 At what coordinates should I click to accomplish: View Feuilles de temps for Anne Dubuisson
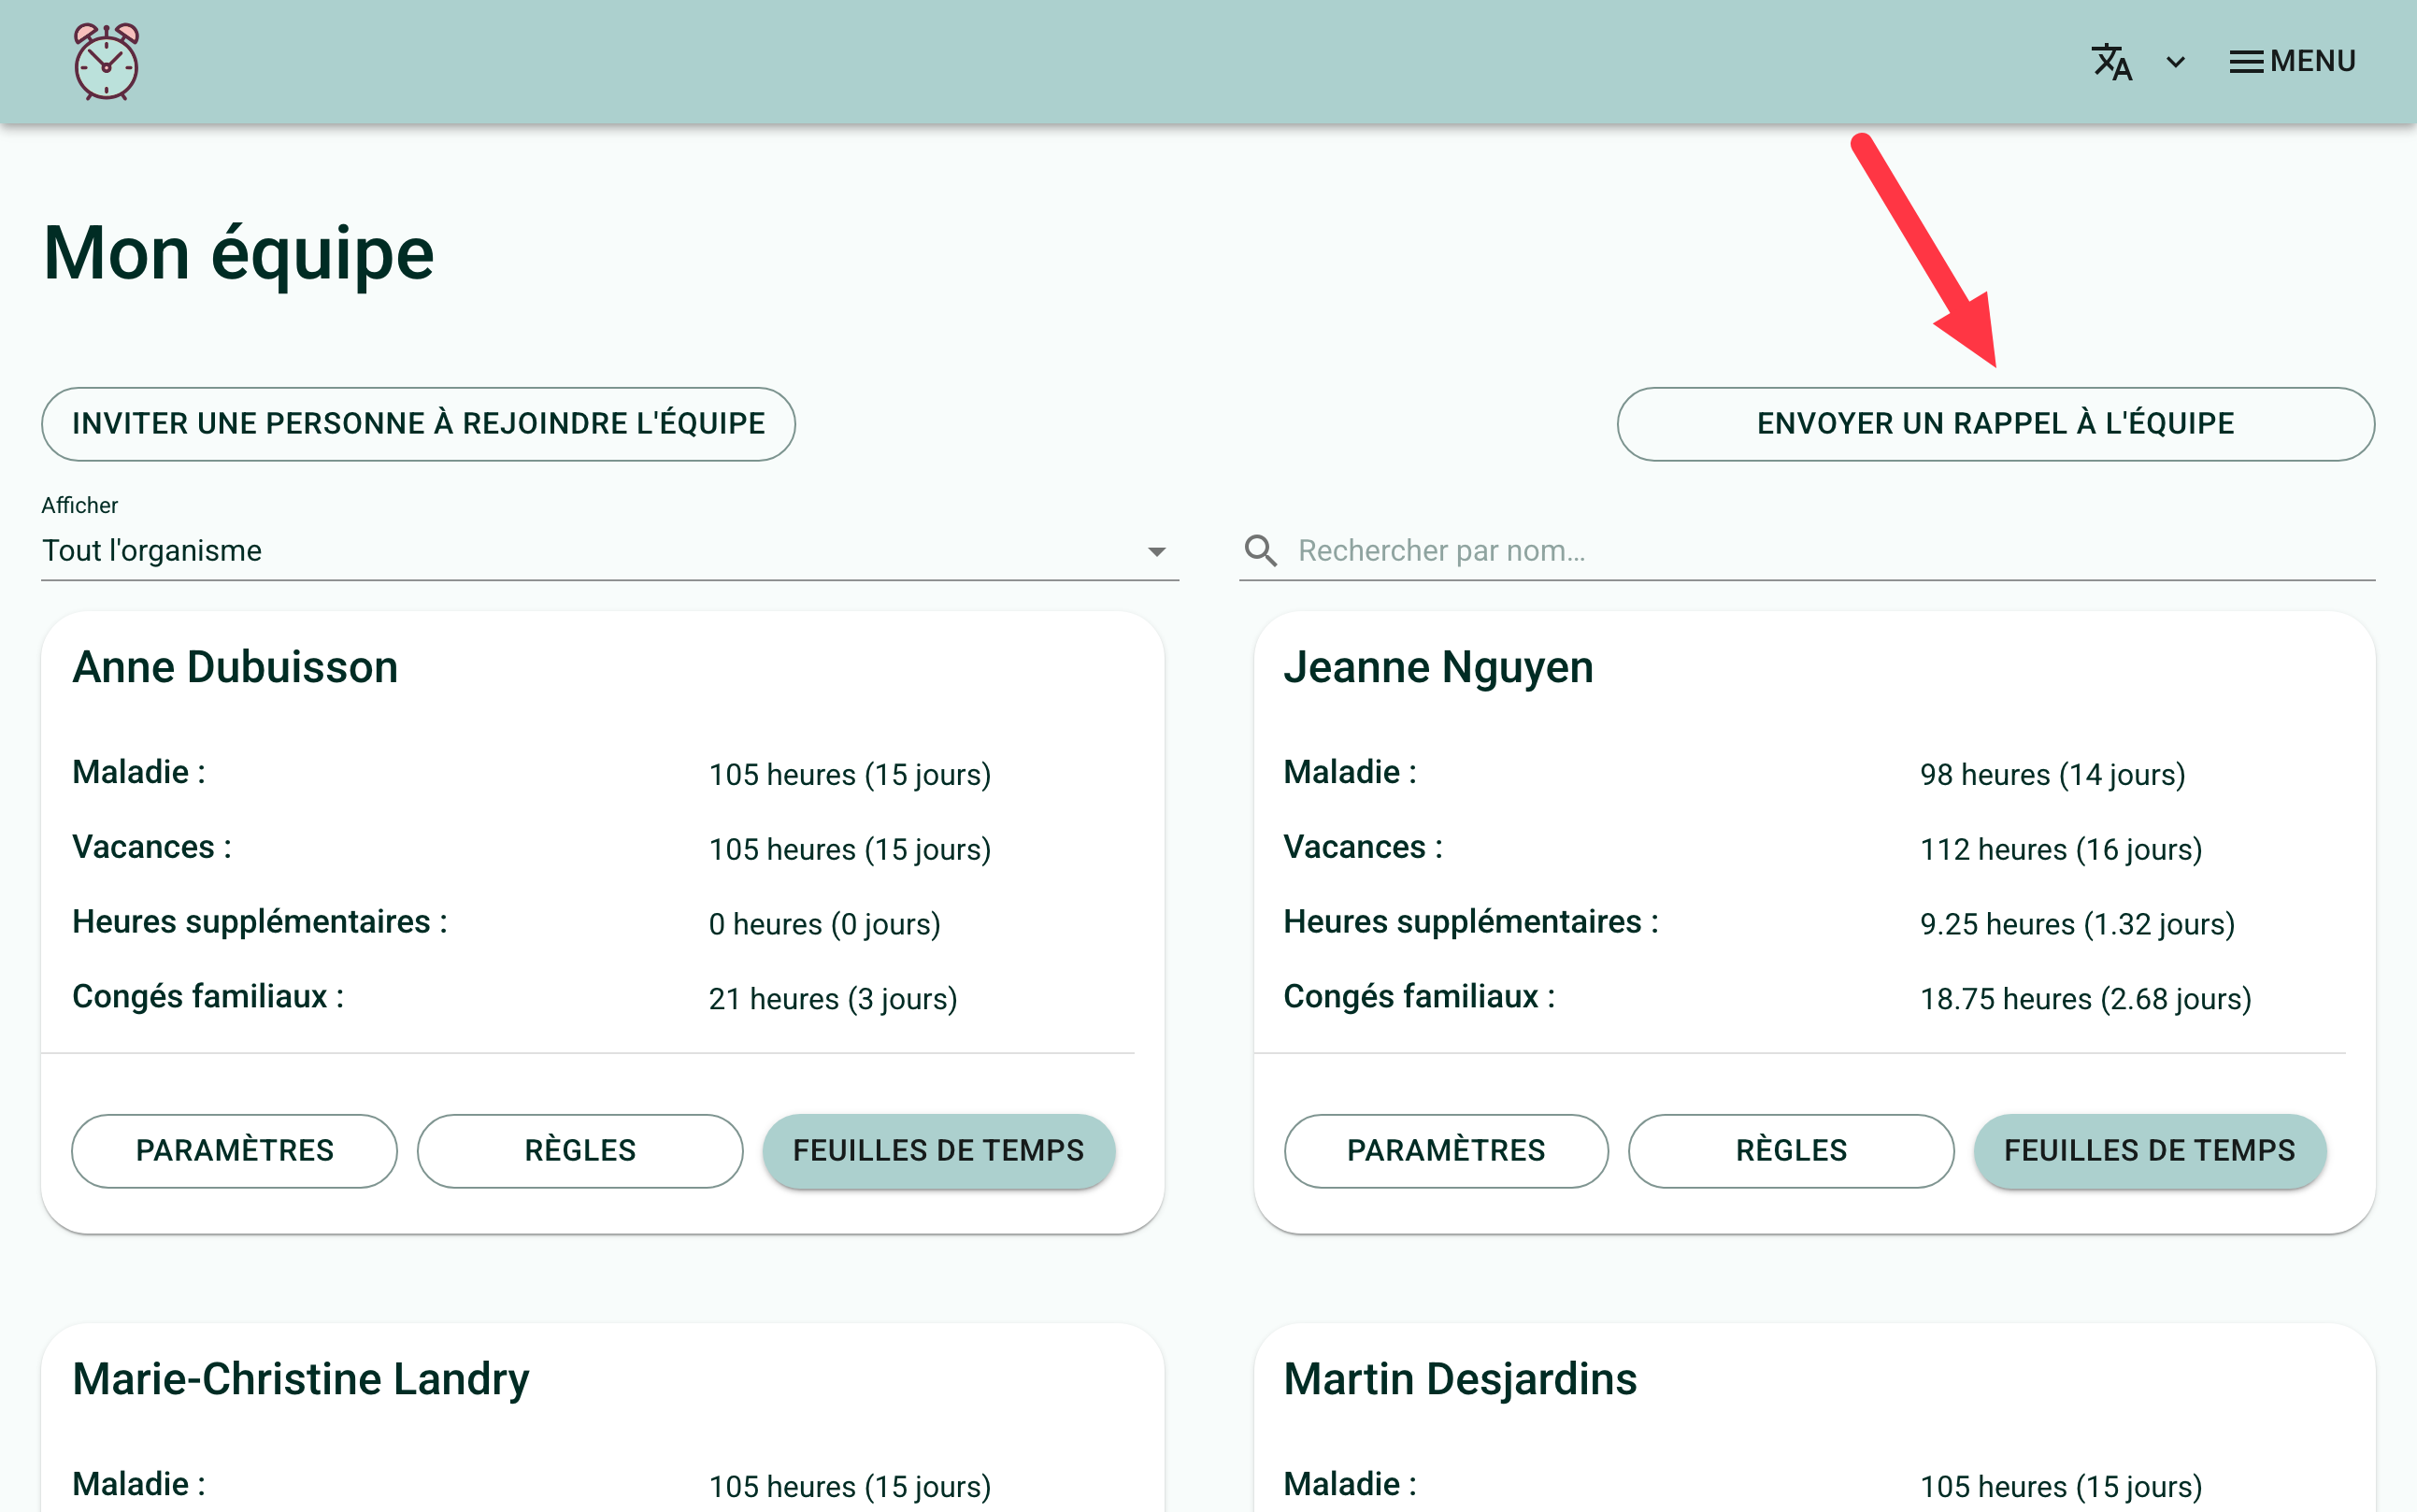pos(938,1151)
